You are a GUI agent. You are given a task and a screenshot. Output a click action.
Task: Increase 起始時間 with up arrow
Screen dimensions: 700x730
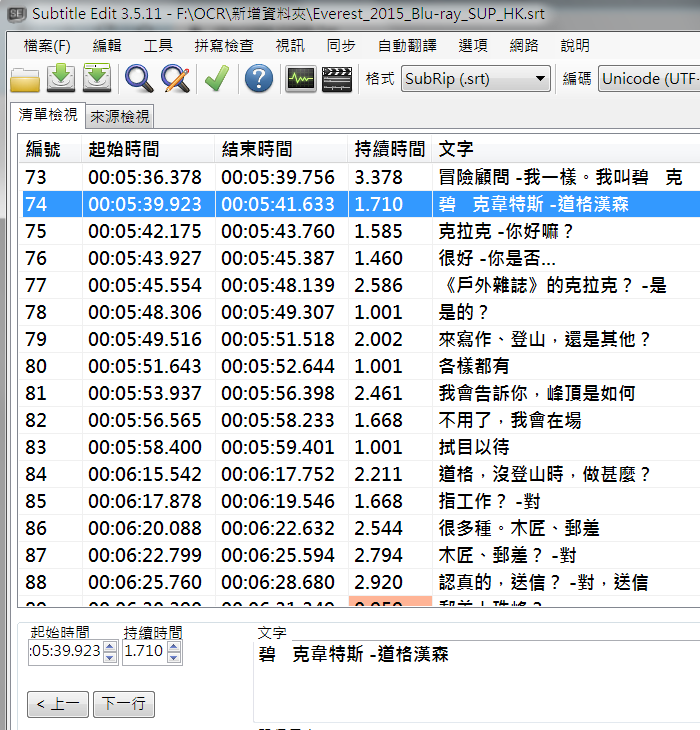pos(110,646)
